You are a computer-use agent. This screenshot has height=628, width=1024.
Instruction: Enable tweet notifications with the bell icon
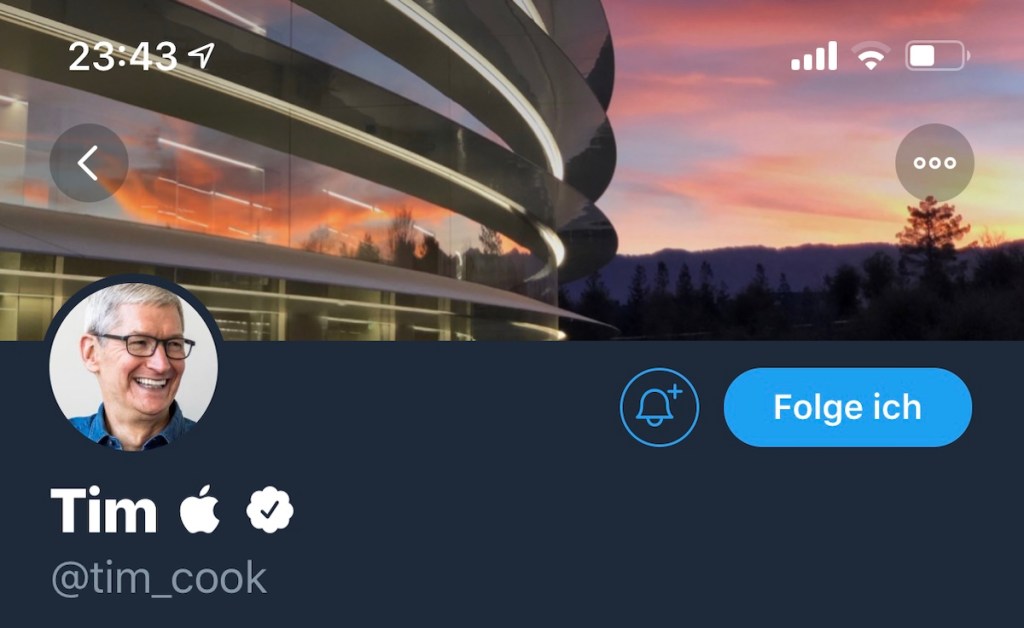click(659, 407)
